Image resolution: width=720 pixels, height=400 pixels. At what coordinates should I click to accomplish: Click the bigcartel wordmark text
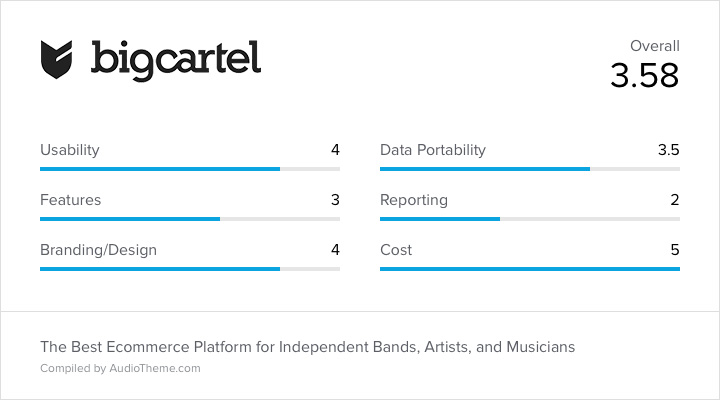point(176,61)
